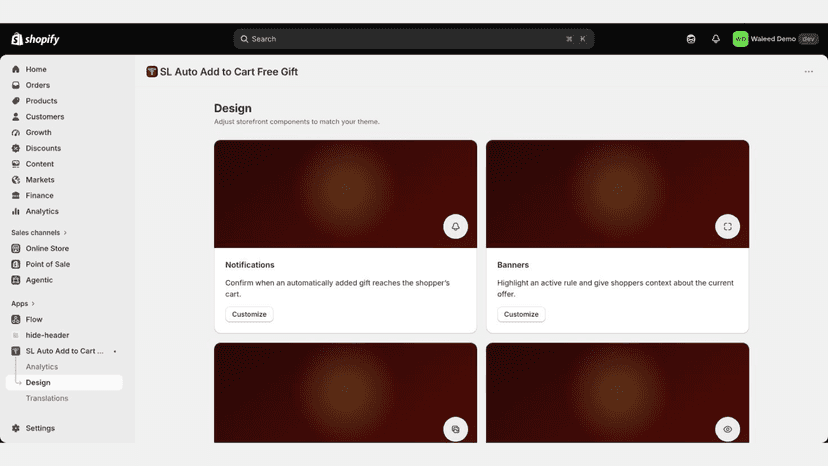Open the Translations sub-item
Image resolution: width=828 pixels, height=466 pixels.
[x=47, y=398]
